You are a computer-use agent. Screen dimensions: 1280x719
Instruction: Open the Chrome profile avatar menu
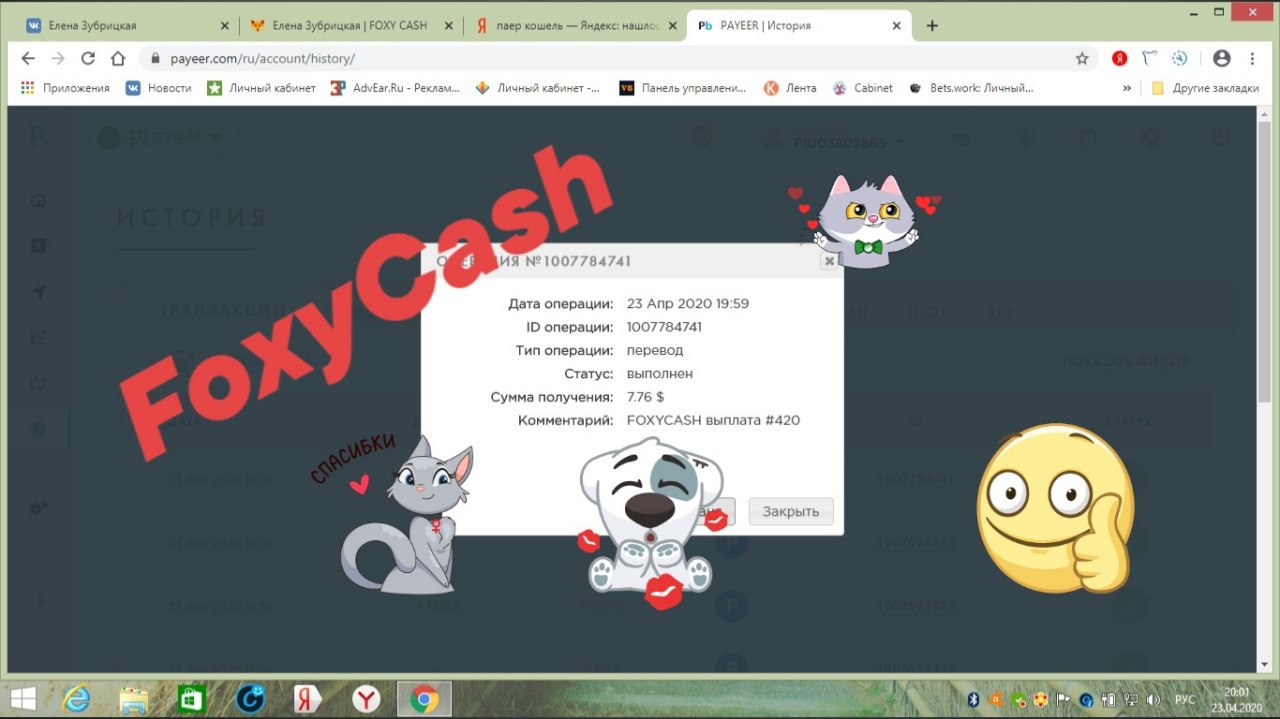click(x=1221, y=59)
